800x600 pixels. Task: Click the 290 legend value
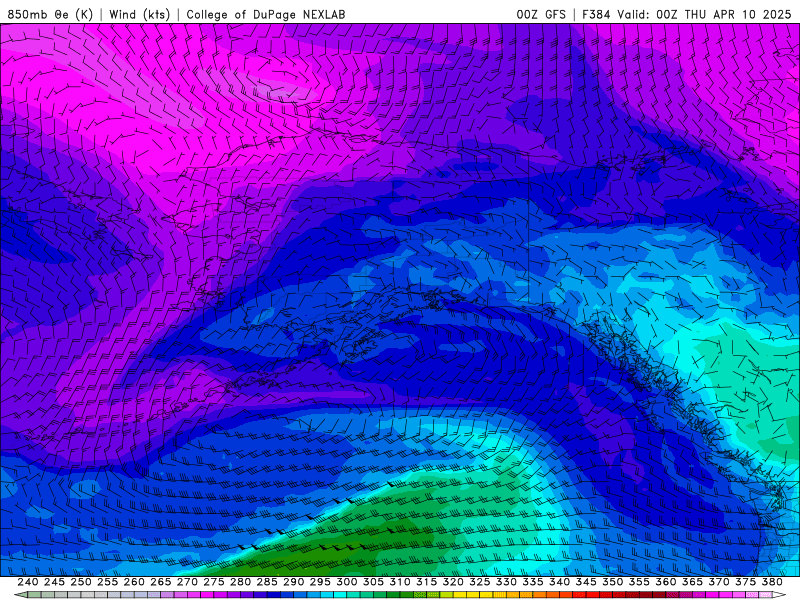pos(293,582)
